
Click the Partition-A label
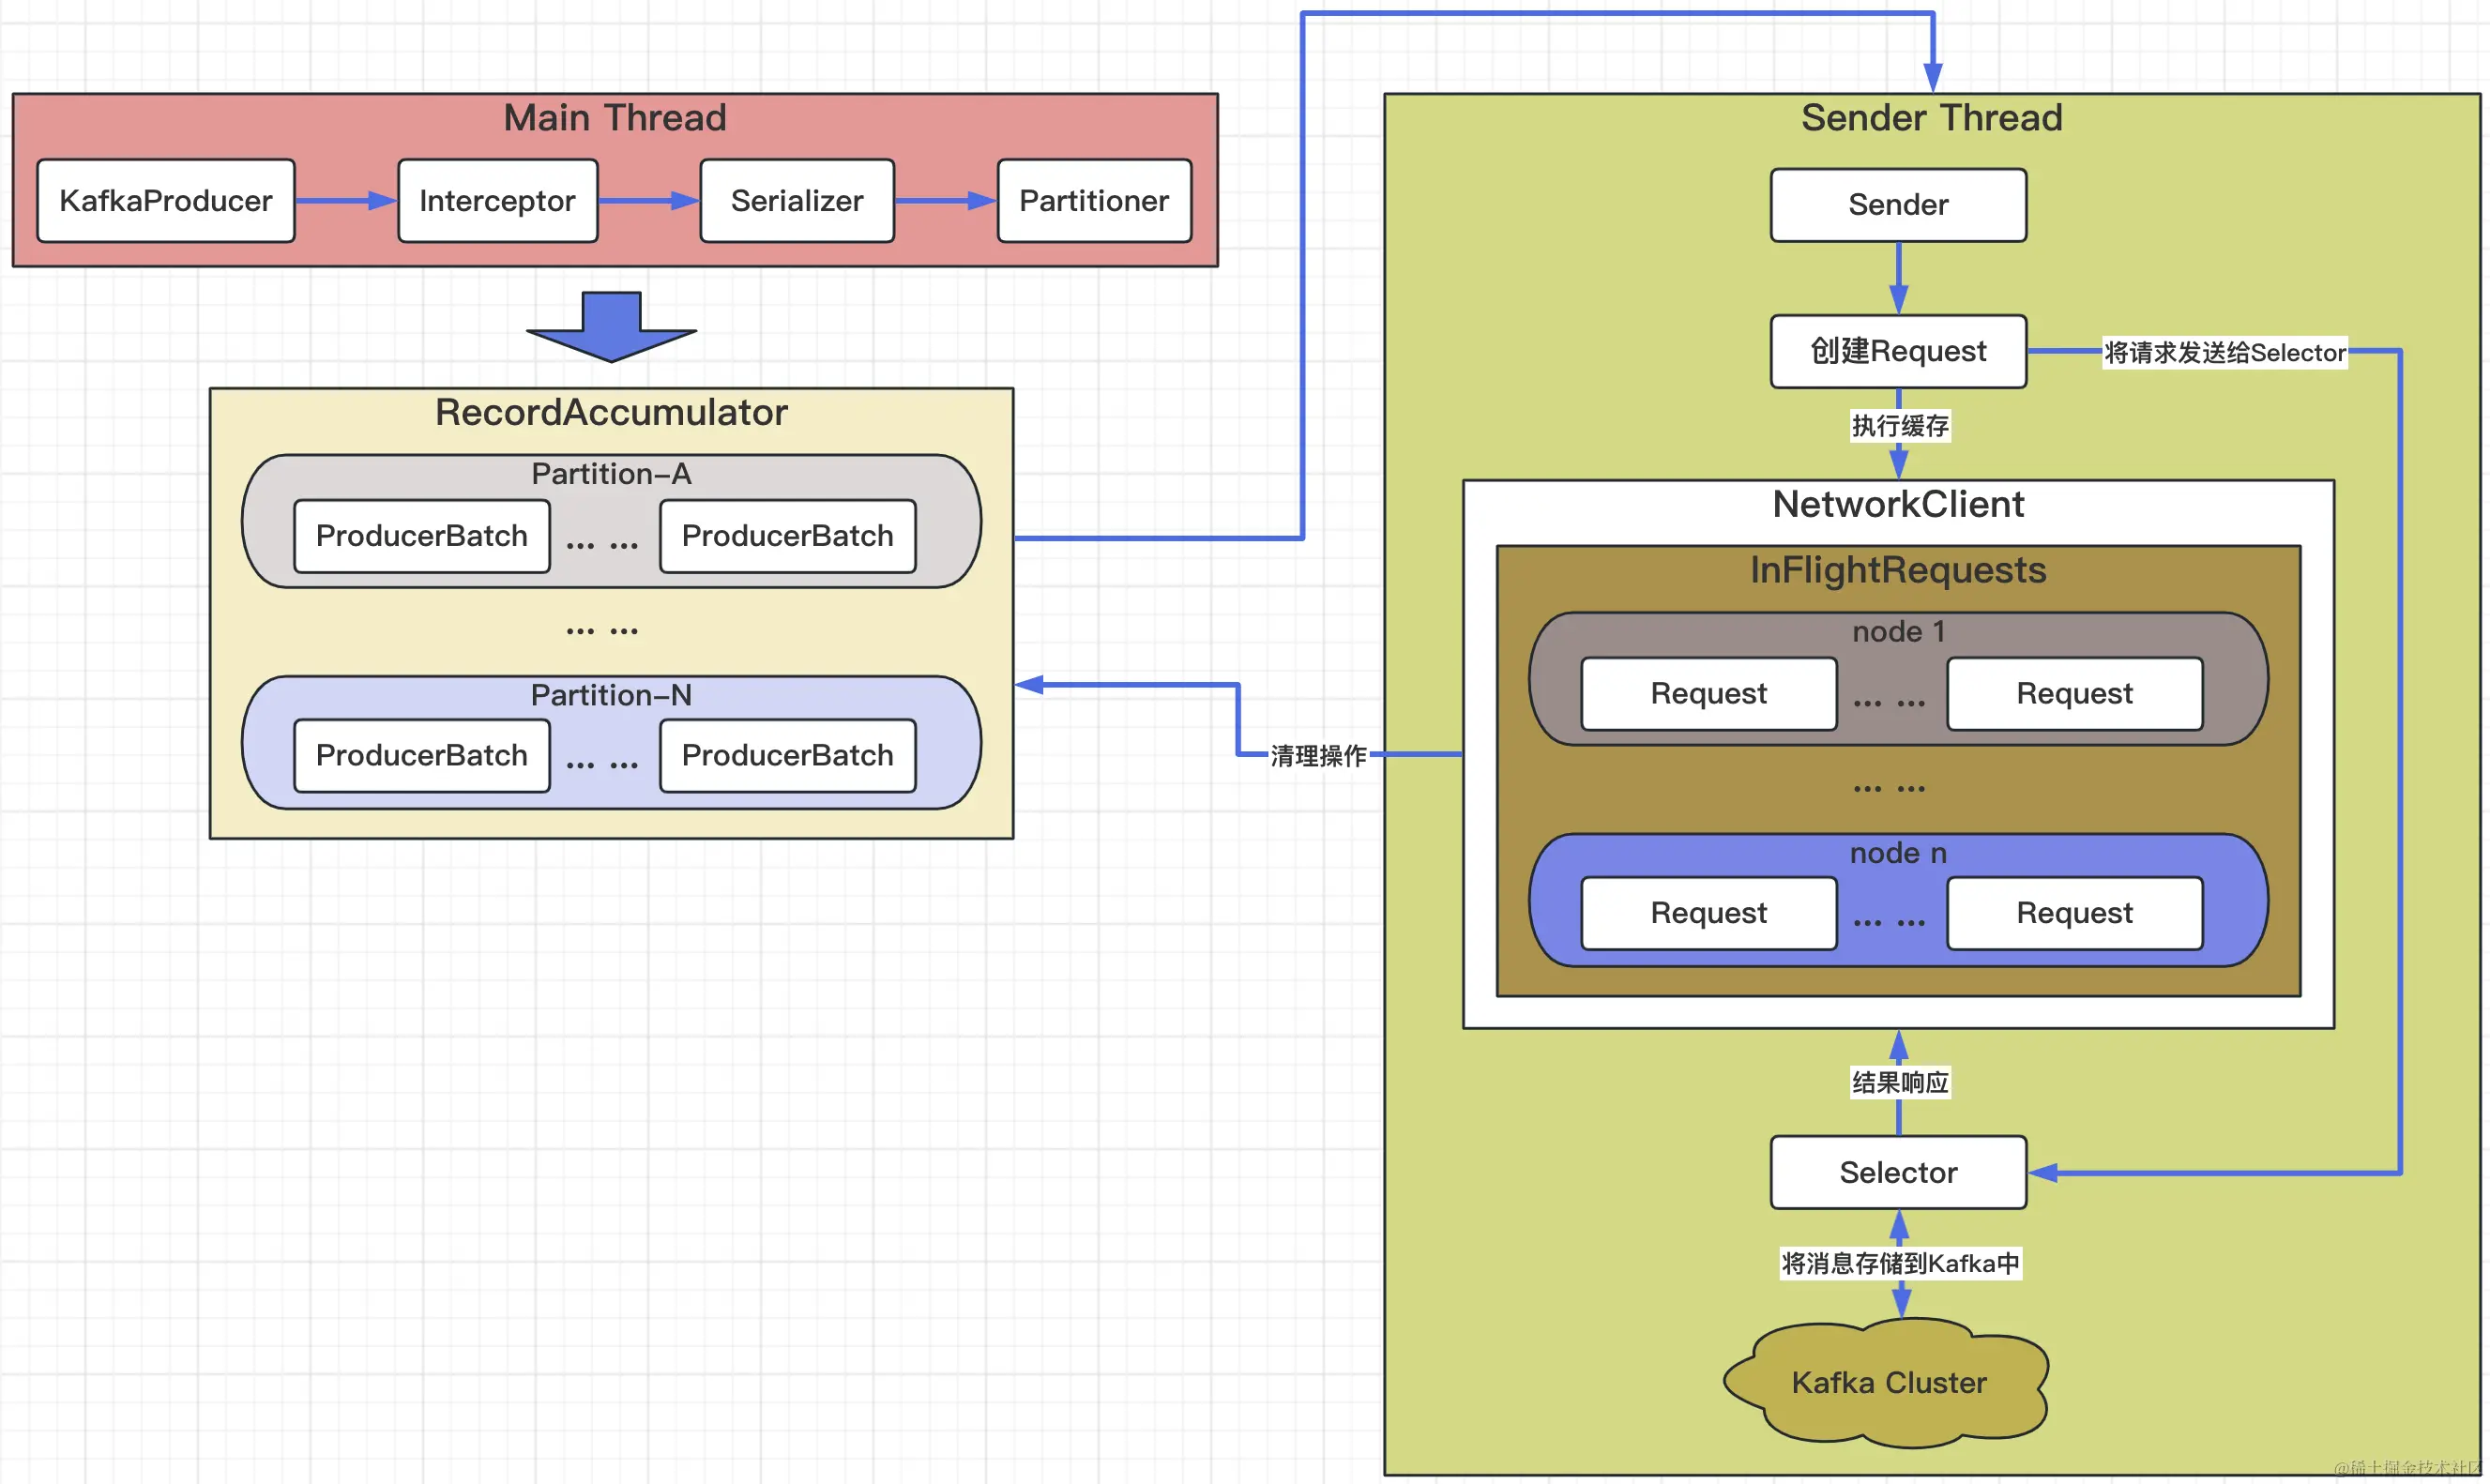[611, 474]
